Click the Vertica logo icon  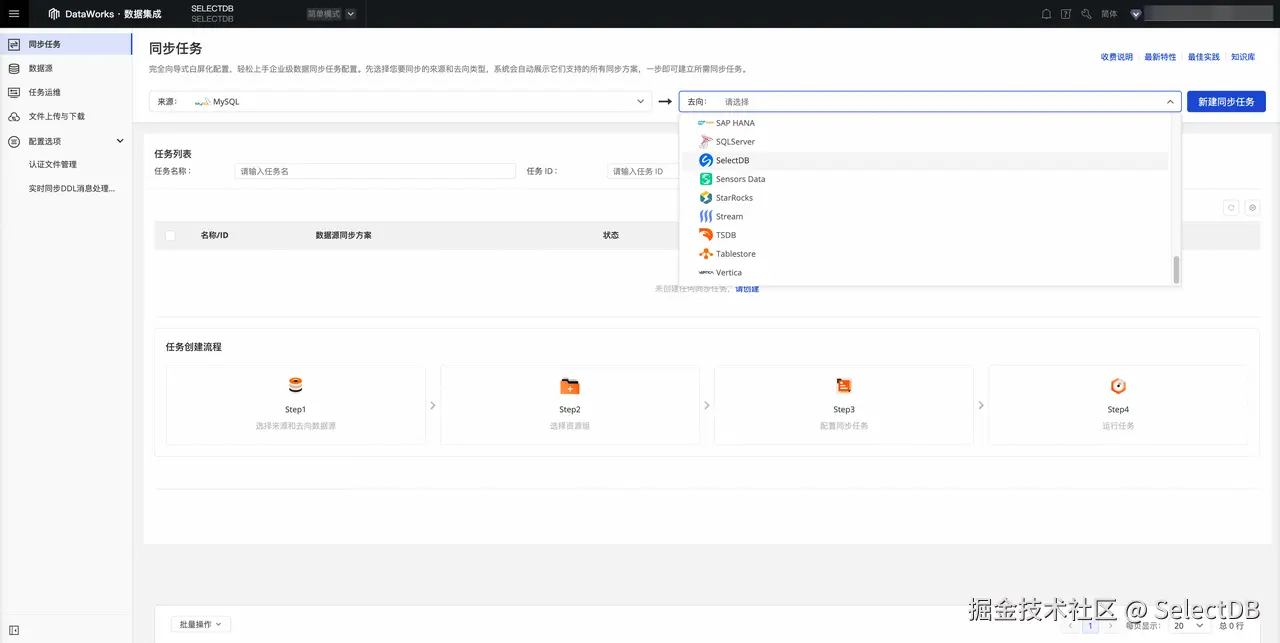point(706,272)
